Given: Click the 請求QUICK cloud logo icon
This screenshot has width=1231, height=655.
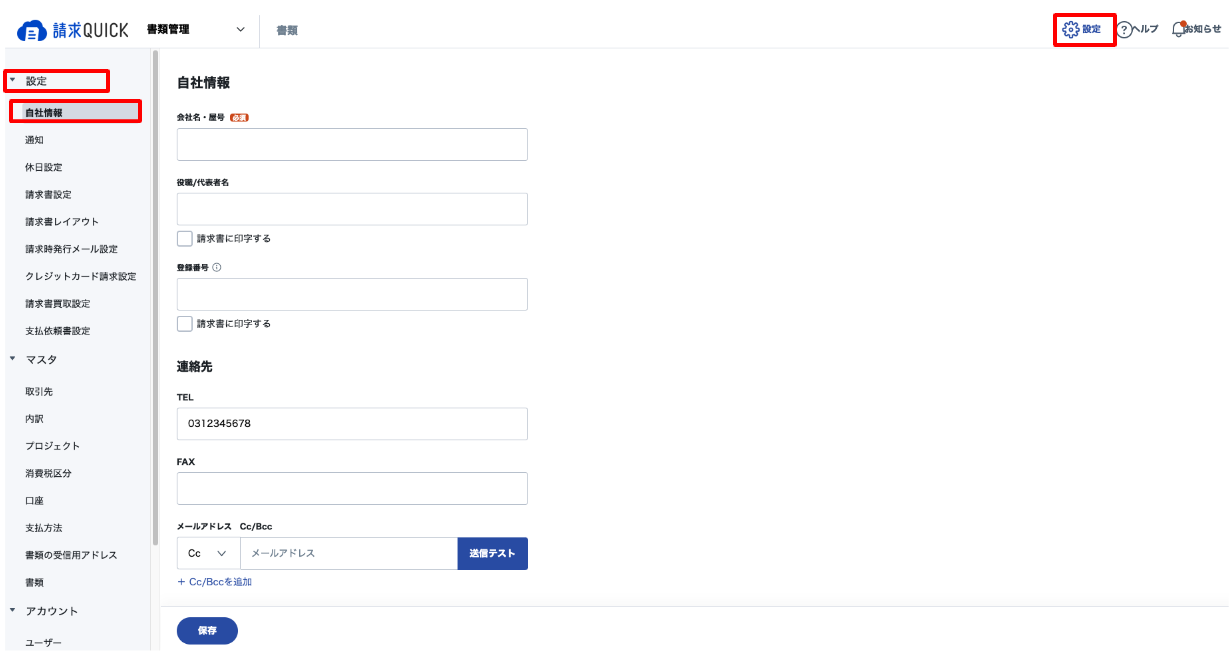Looking at the screenshot, I should pyautogui.click(x=32, y=30).
